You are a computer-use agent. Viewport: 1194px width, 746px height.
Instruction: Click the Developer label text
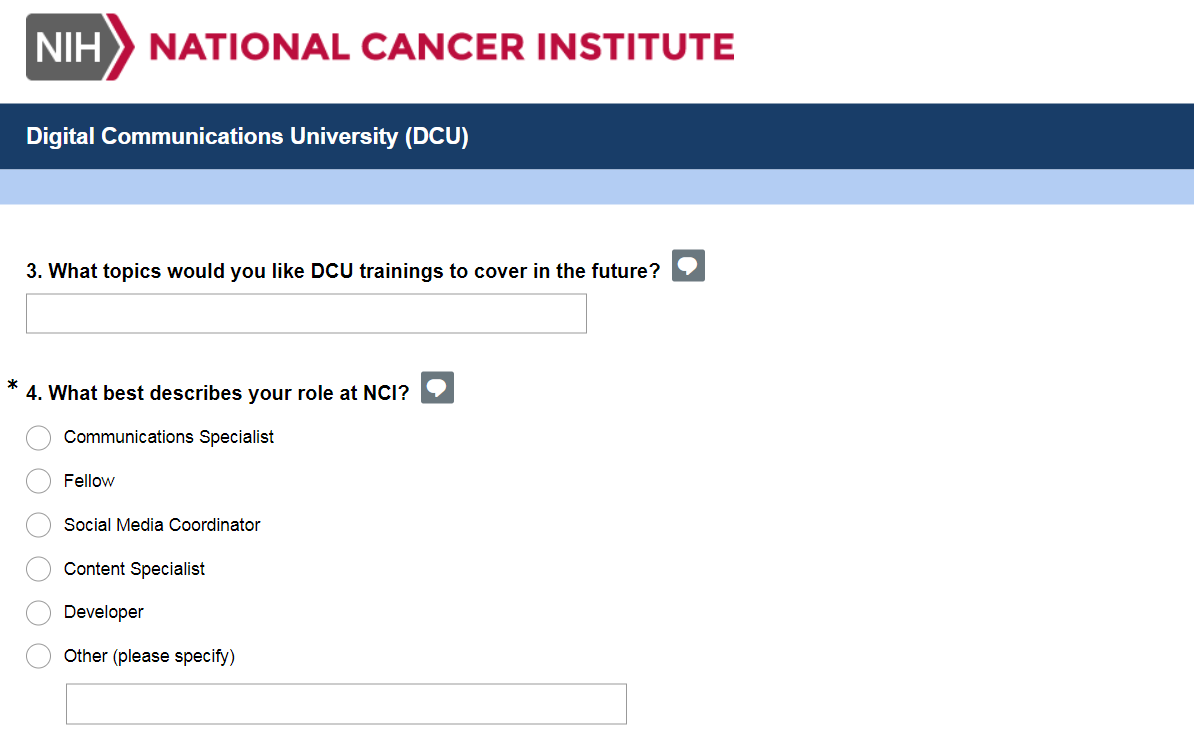(x=104, y=612)
